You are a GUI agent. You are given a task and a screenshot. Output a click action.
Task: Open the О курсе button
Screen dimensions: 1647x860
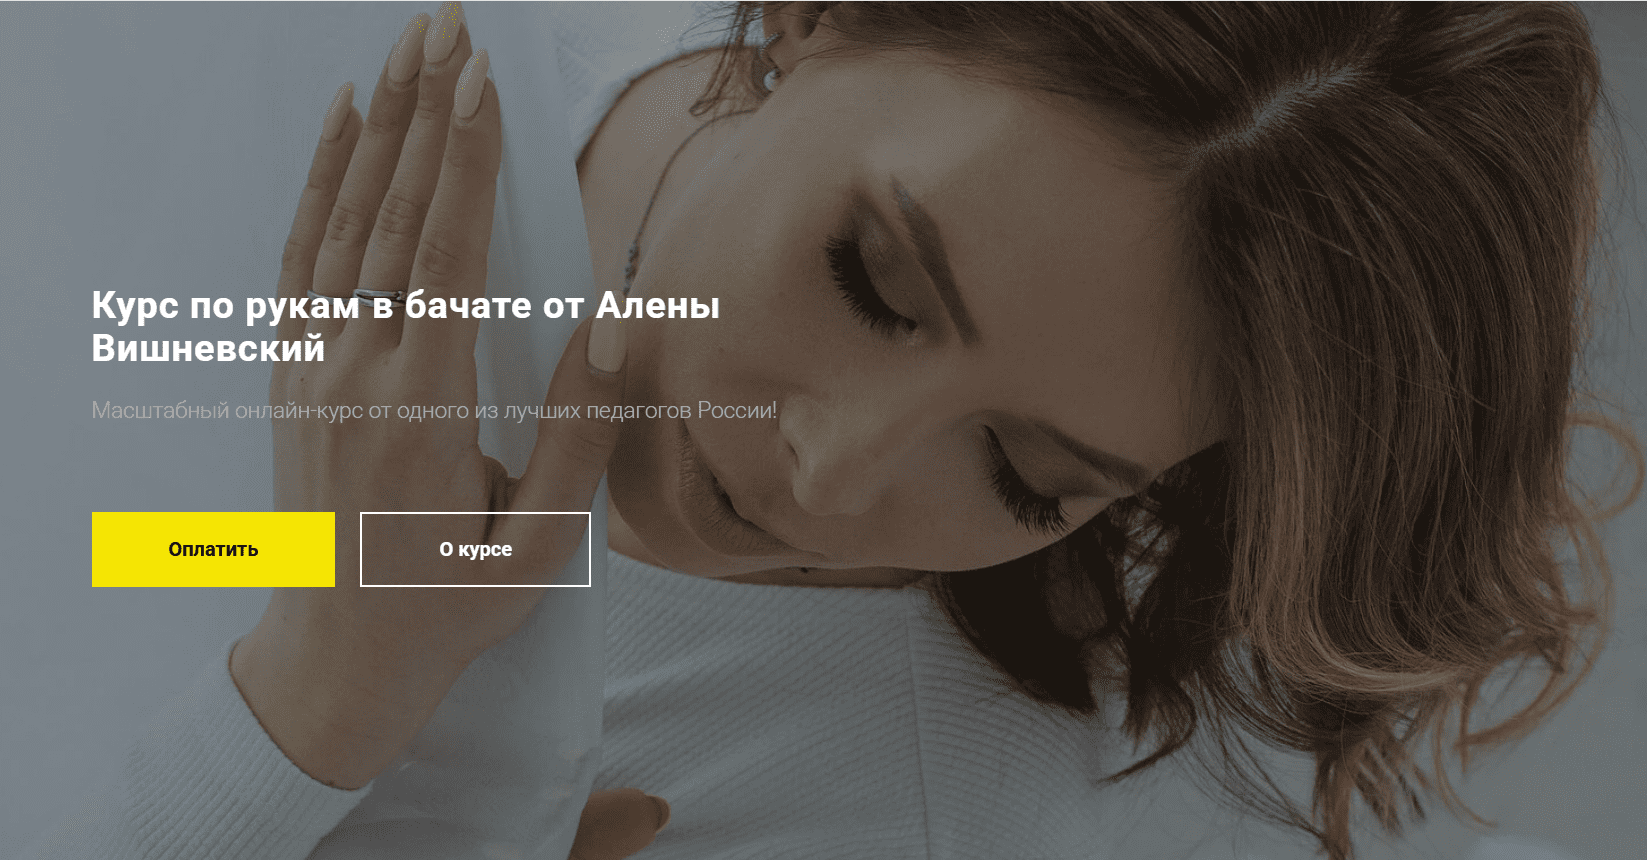pos(475,549)
